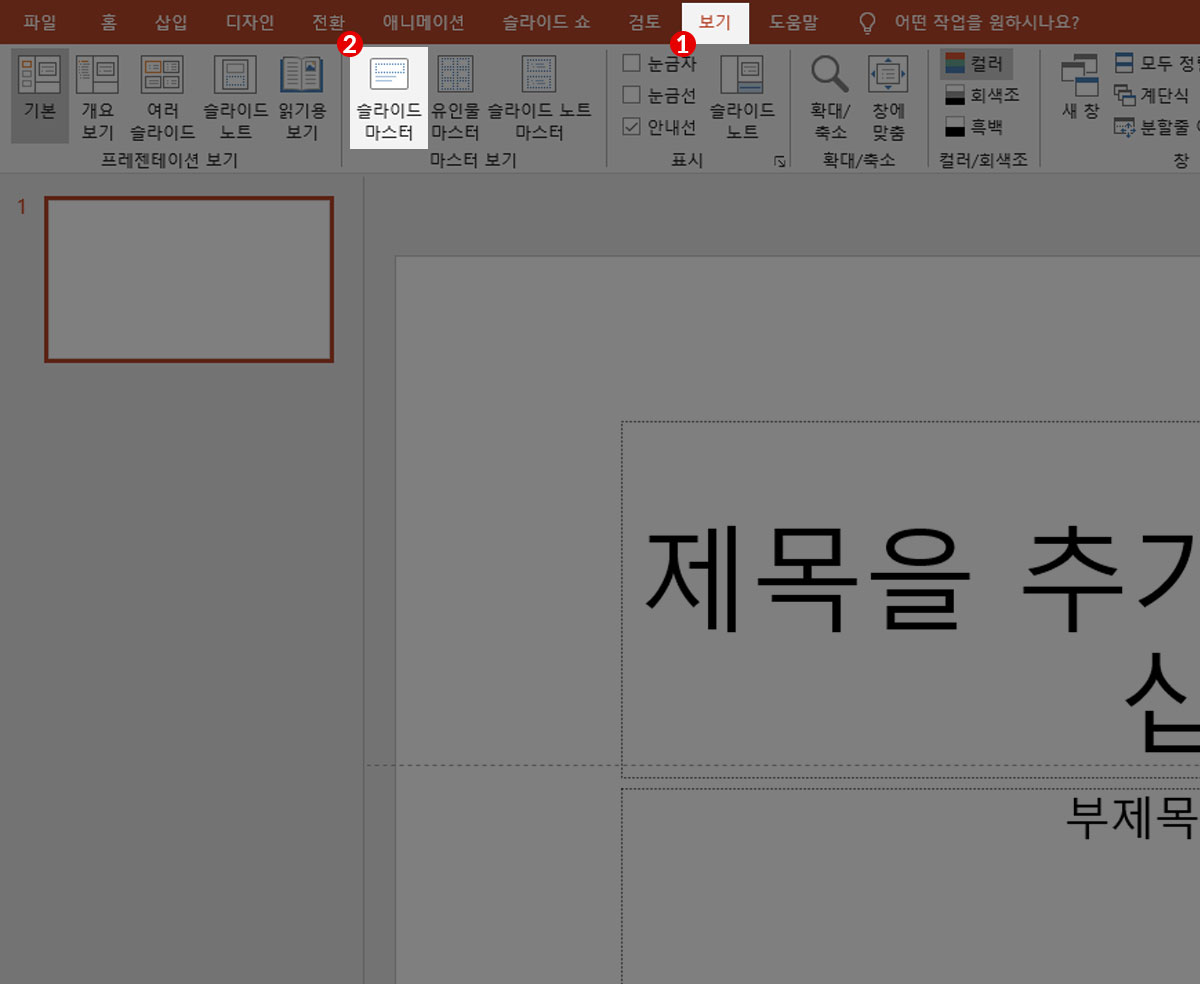Image resolution: width=1200 pixels, height=984 pixels.
Task: Open Notes Page view in presentation views
Action: coord(236,97)
